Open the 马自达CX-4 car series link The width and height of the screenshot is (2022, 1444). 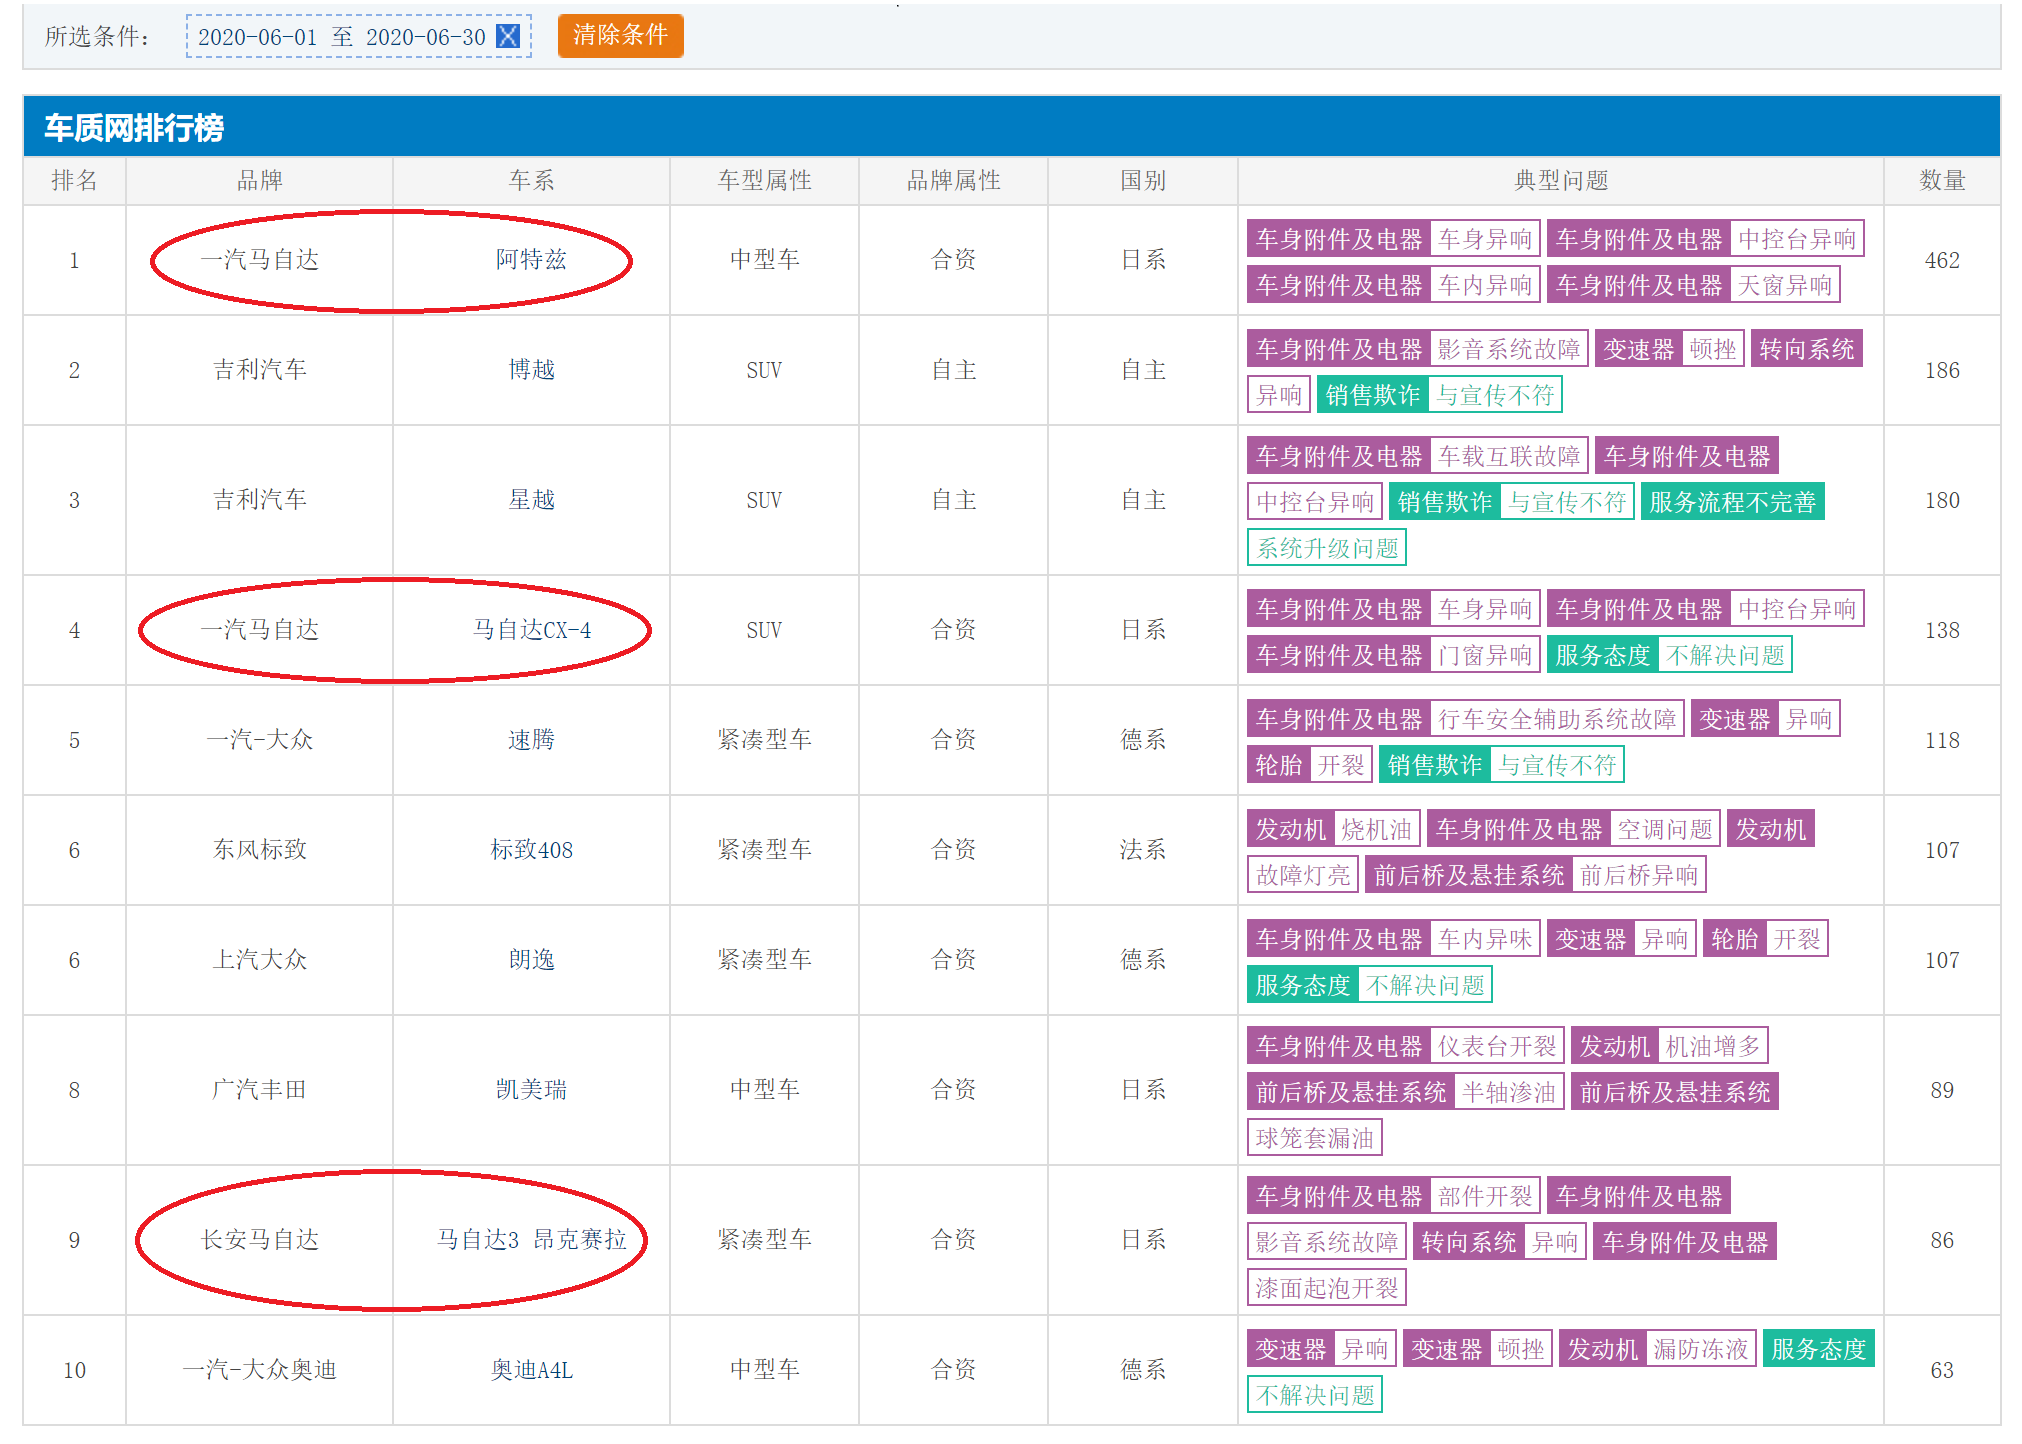(531, 630)
